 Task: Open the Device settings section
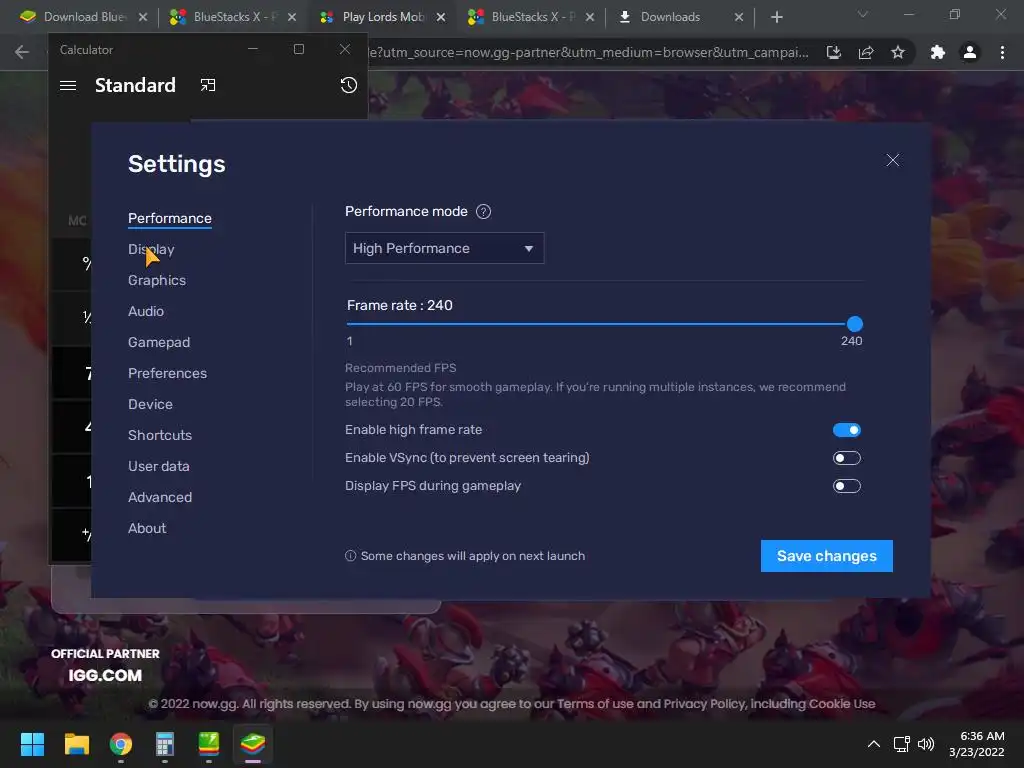tap(150, 404)
